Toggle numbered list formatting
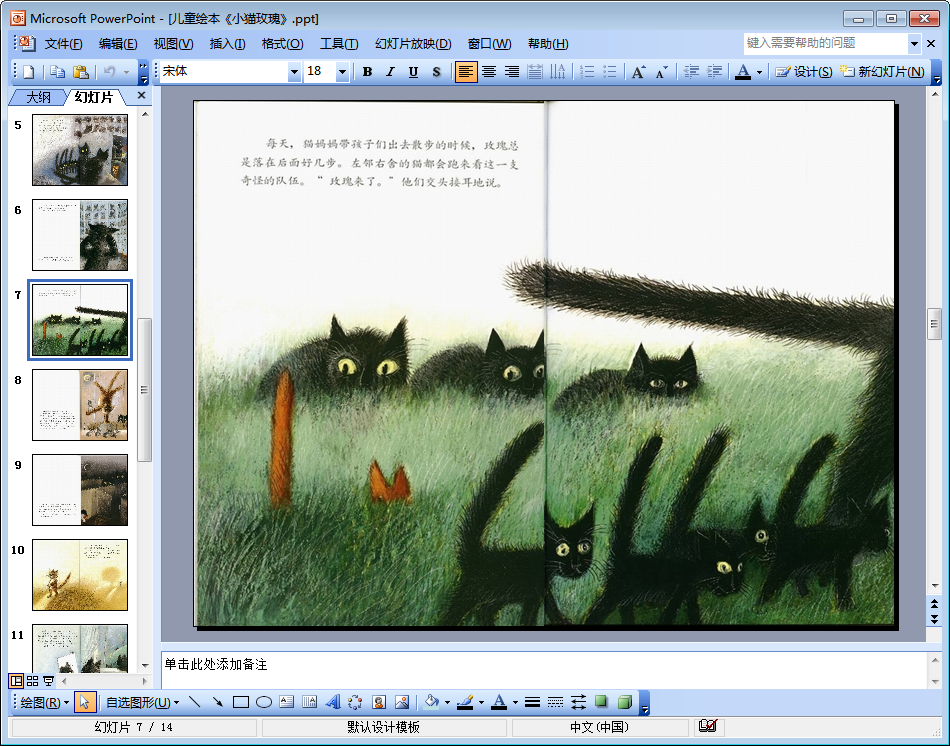Viewport: 950px width, 746px height. 586,72
